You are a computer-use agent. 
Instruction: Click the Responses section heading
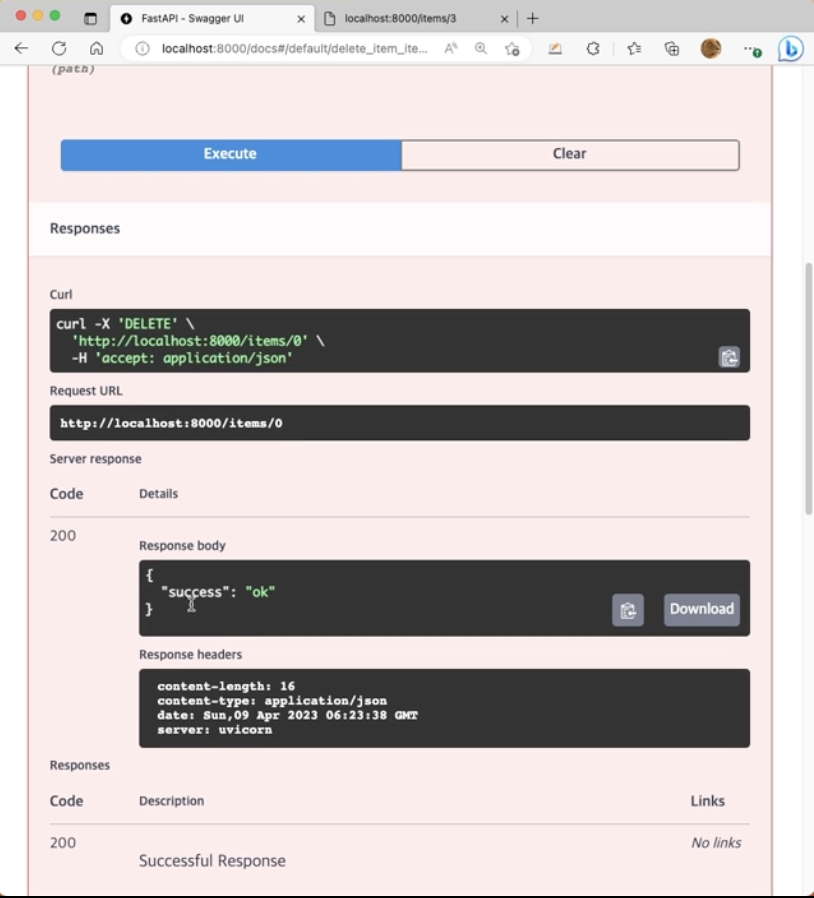(x=85, y=228)
